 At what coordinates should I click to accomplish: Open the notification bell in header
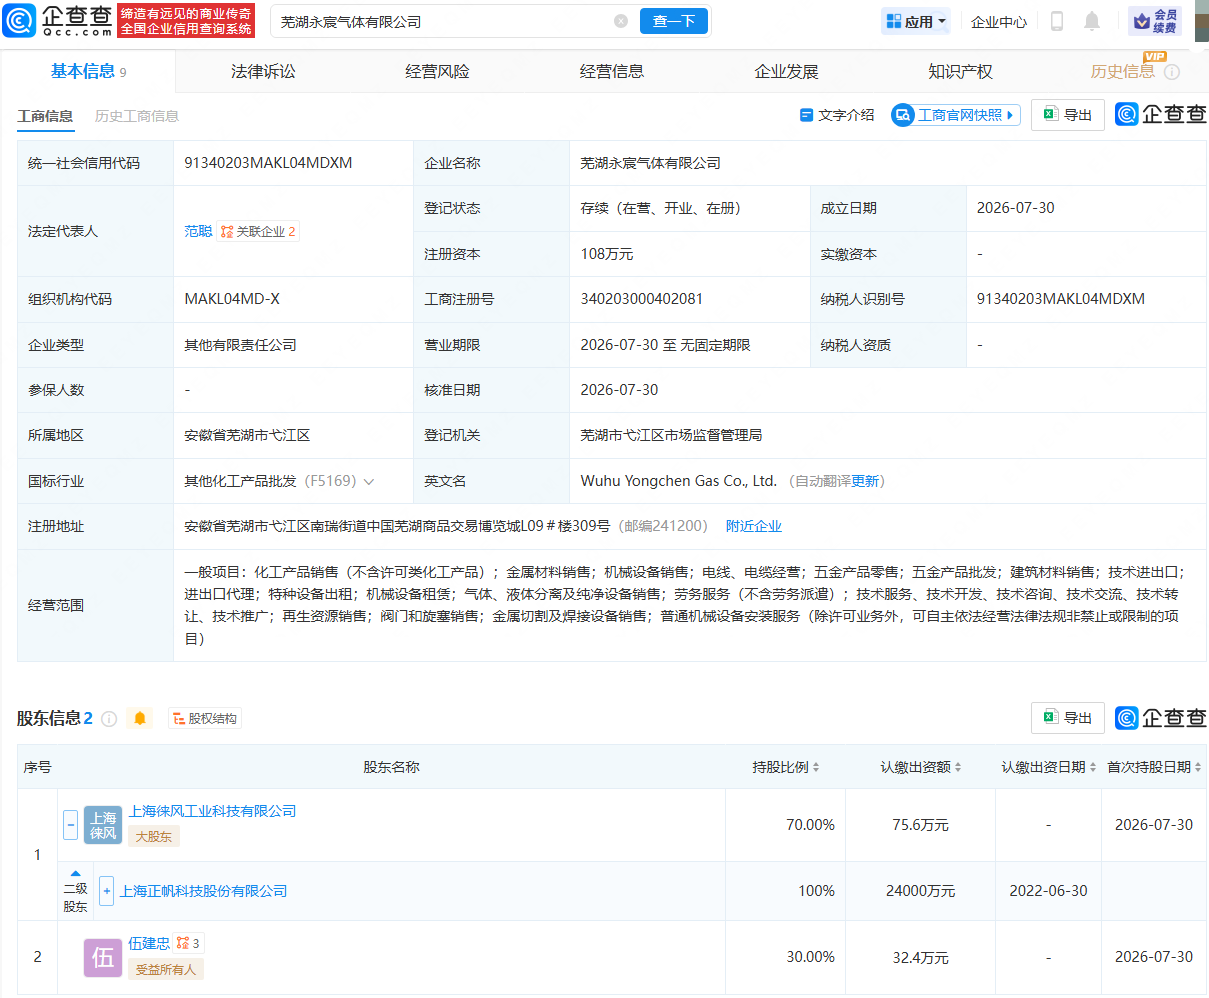[x=1092, y=21]
